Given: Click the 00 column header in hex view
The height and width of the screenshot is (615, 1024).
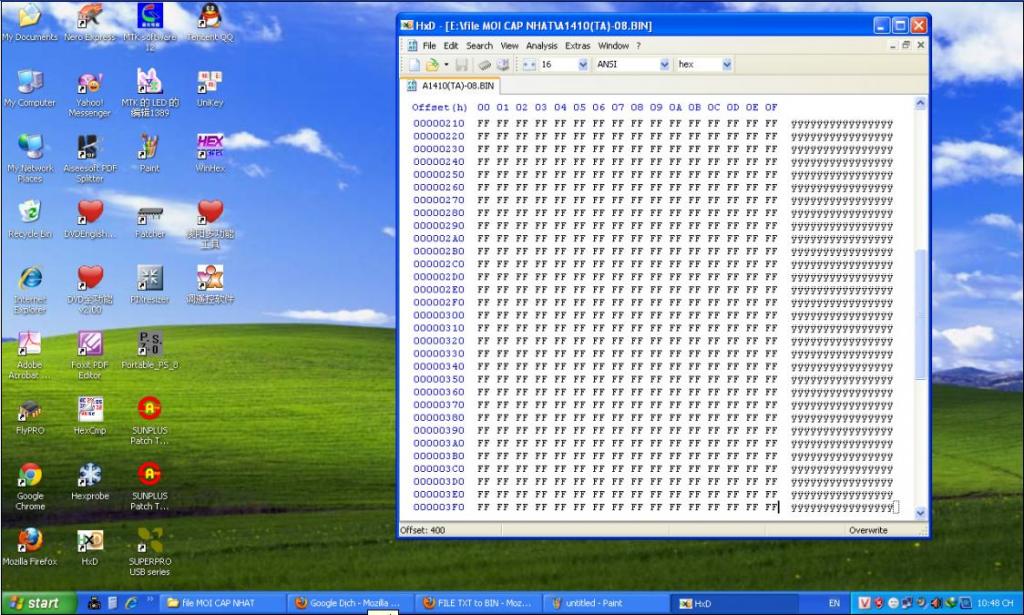Looking at the screenshot, I should pyautogui.click(x=483, y=107).
